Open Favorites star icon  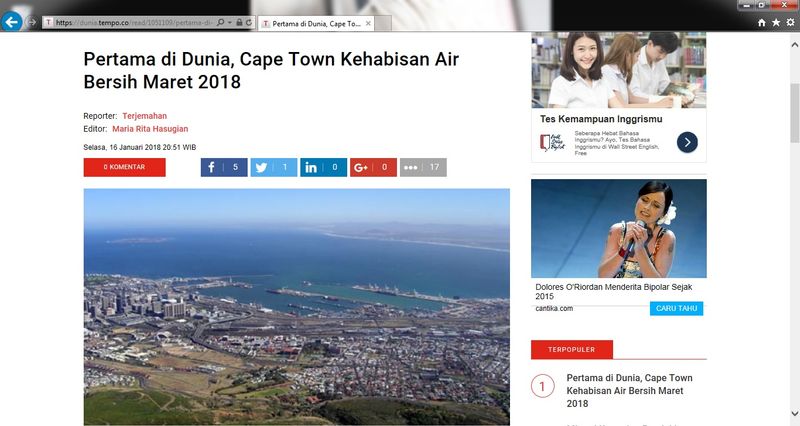point(776,22)
